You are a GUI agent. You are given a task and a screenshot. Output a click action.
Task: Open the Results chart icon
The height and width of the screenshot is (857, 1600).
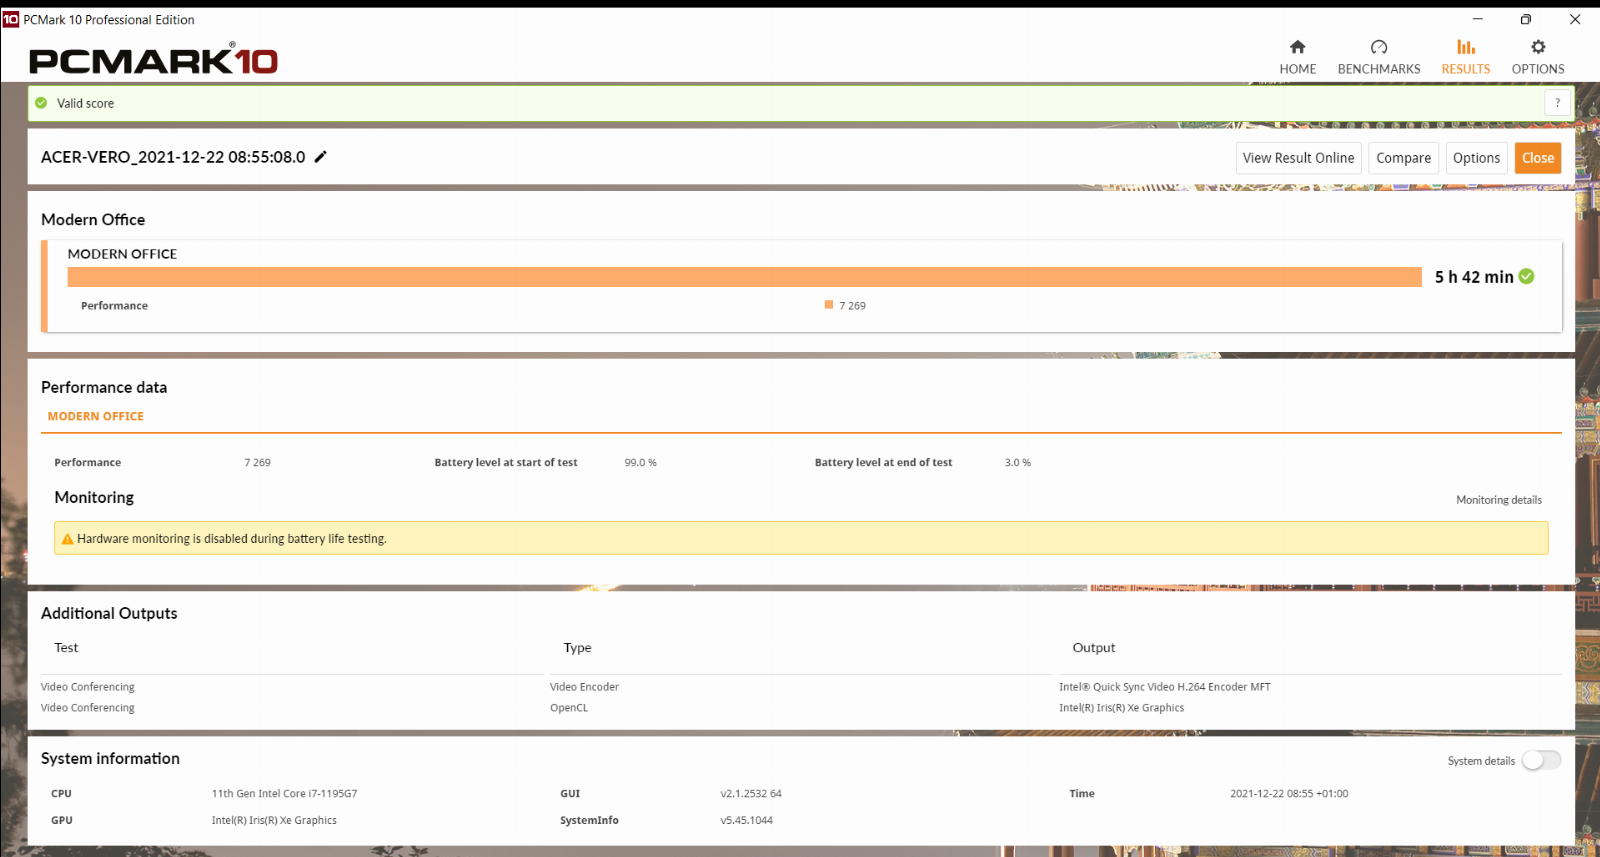pos(1465,47)
